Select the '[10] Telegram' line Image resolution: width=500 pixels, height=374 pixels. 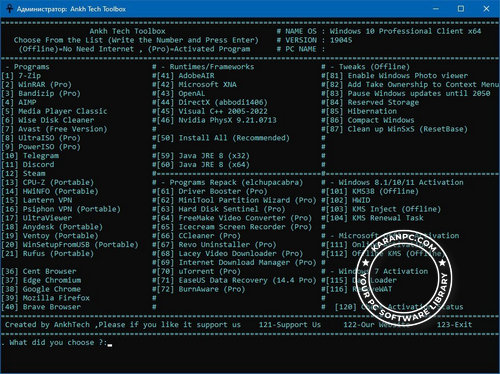click(30, 156)
